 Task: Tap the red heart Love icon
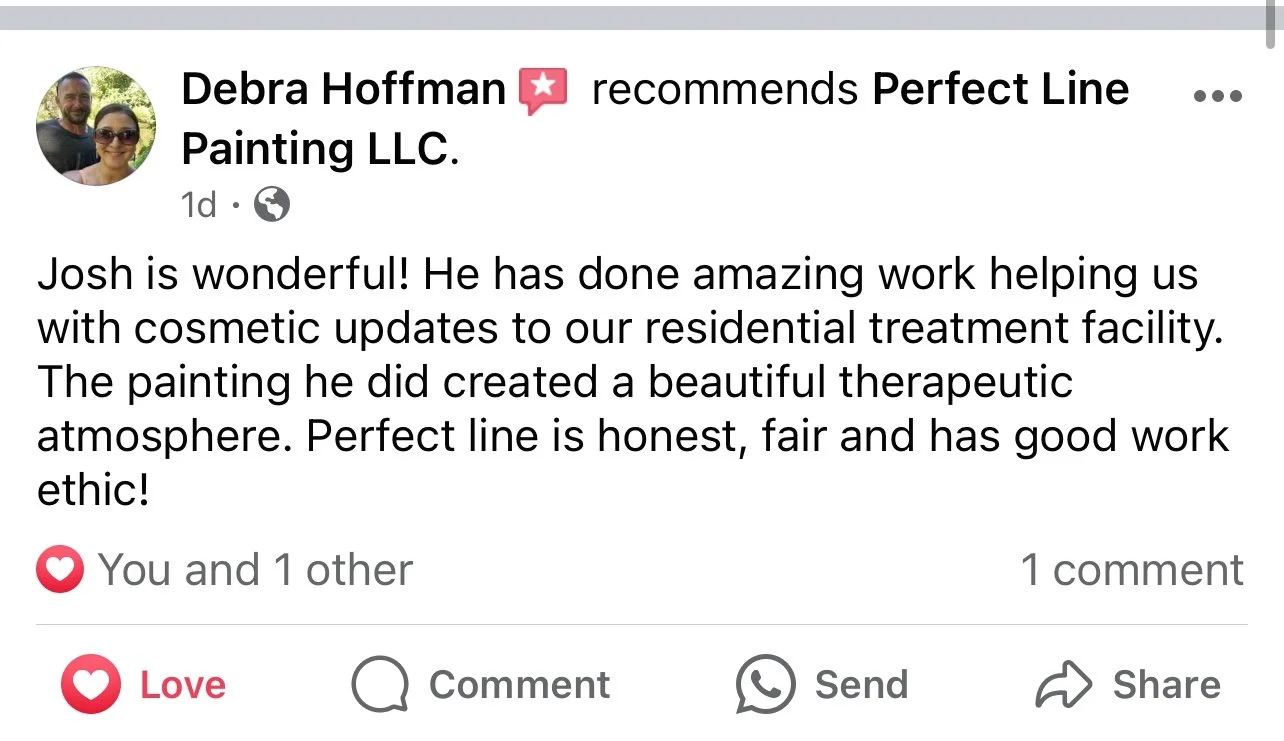pos(91,685)
